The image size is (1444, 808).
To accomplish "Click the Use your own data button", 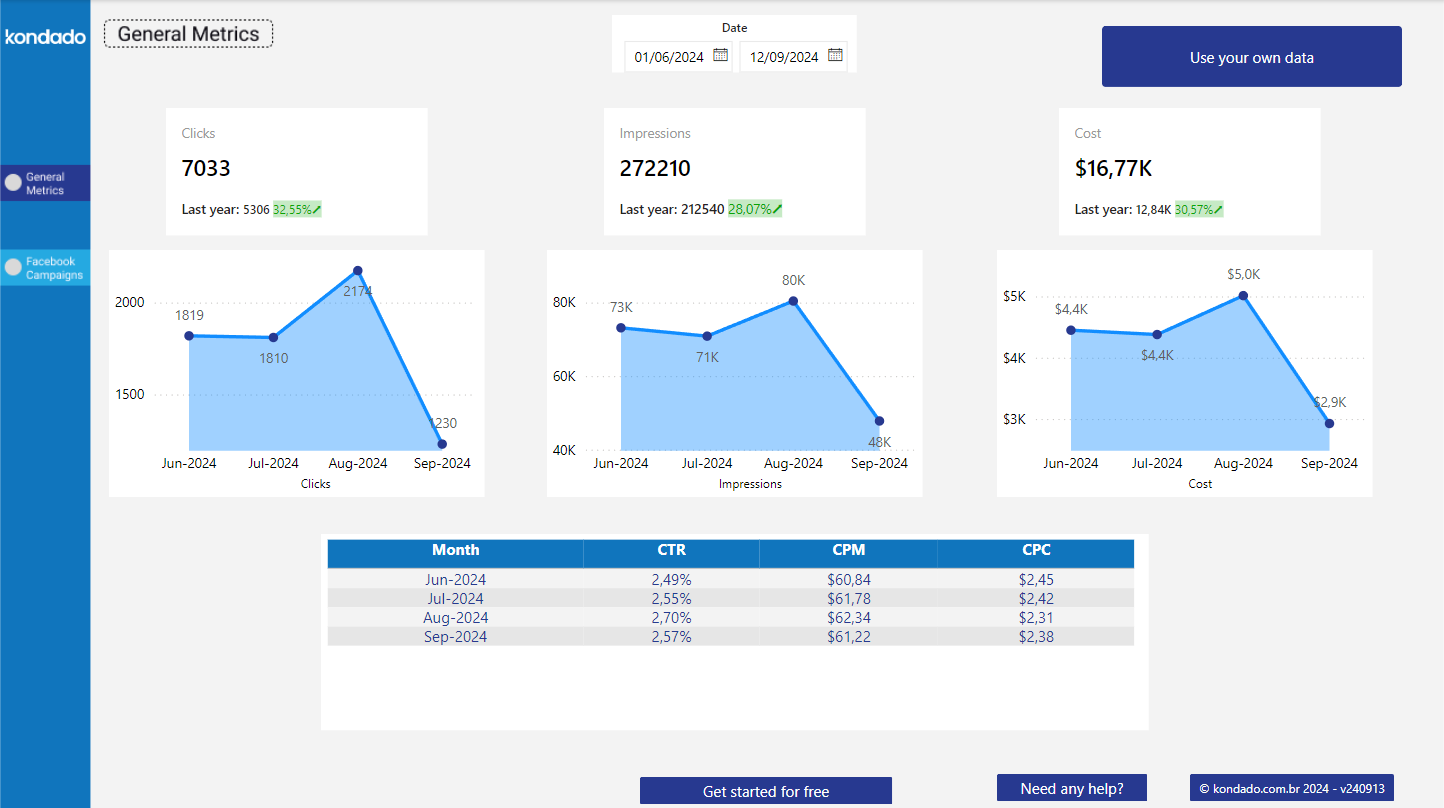I will [1251, 57].
